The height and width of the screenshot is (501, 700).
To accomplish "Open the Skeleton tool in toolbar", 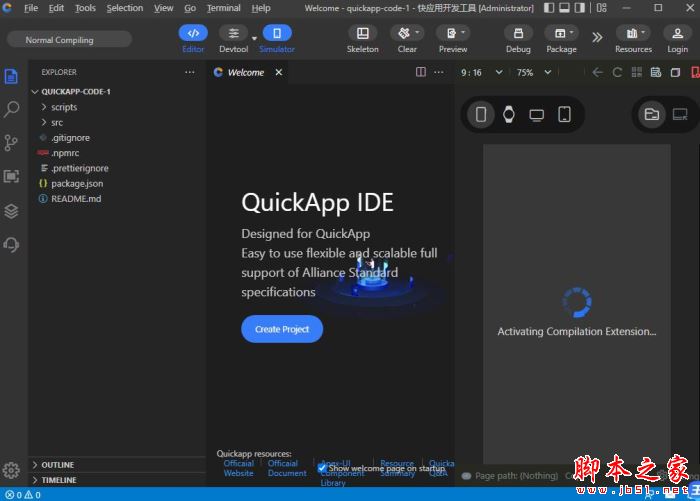I will pyautogui.click(x=362, y=33).
